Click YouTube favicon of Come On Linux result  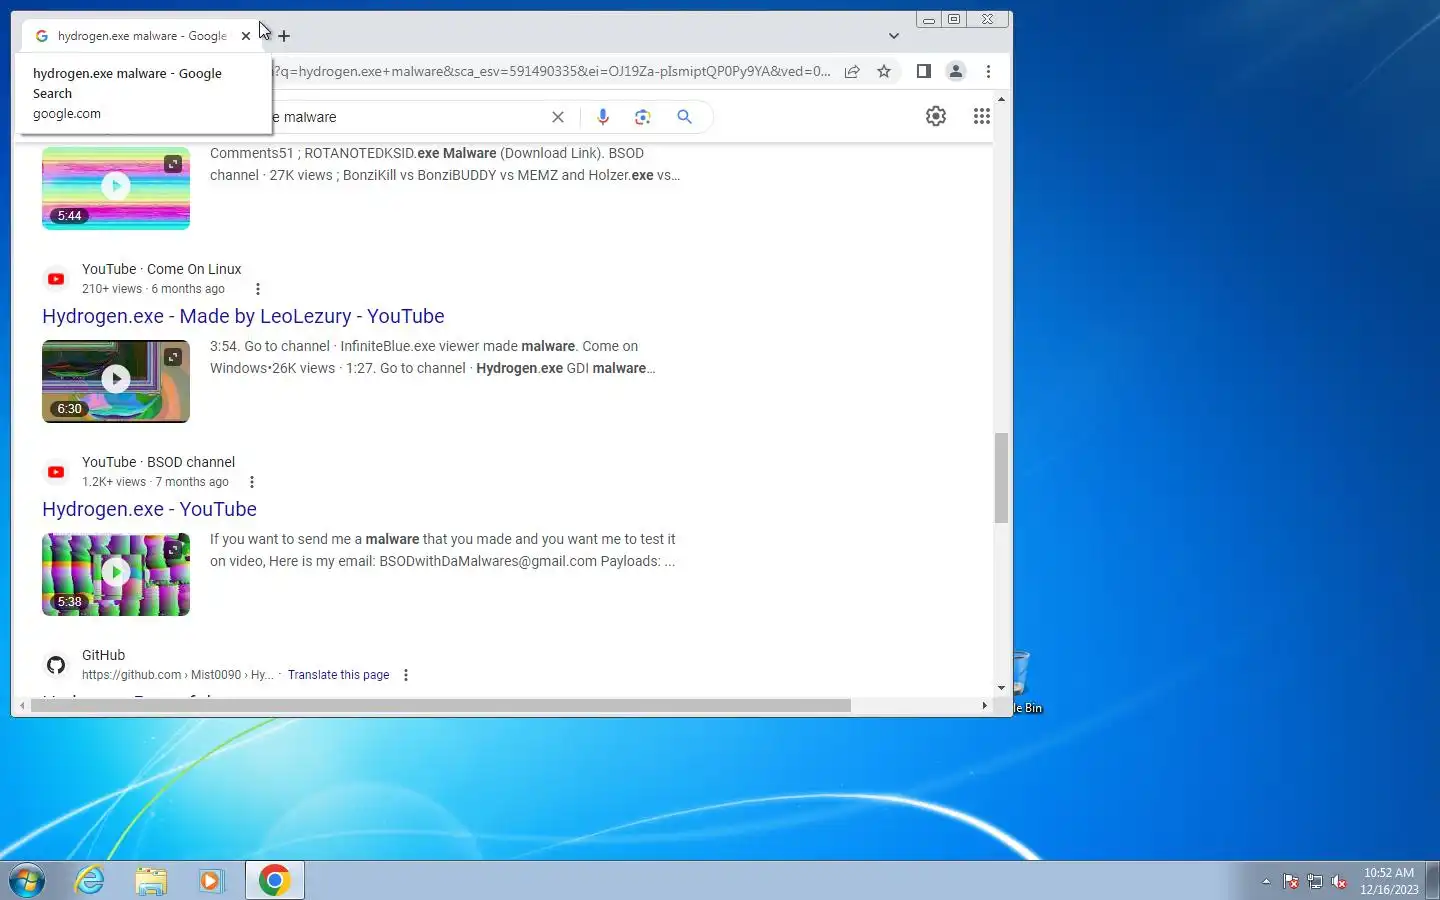(x=56, y=279)
